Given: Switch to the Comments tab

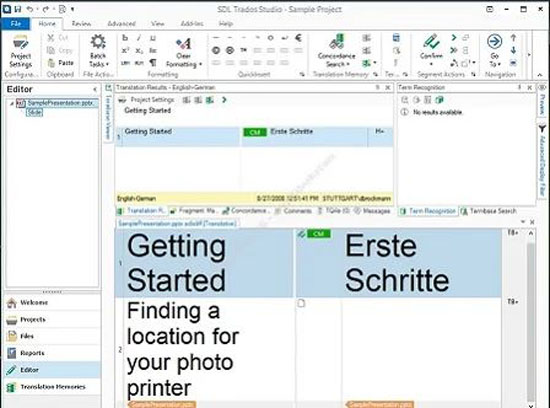Looking at the screenshot, I should point(294,211).
